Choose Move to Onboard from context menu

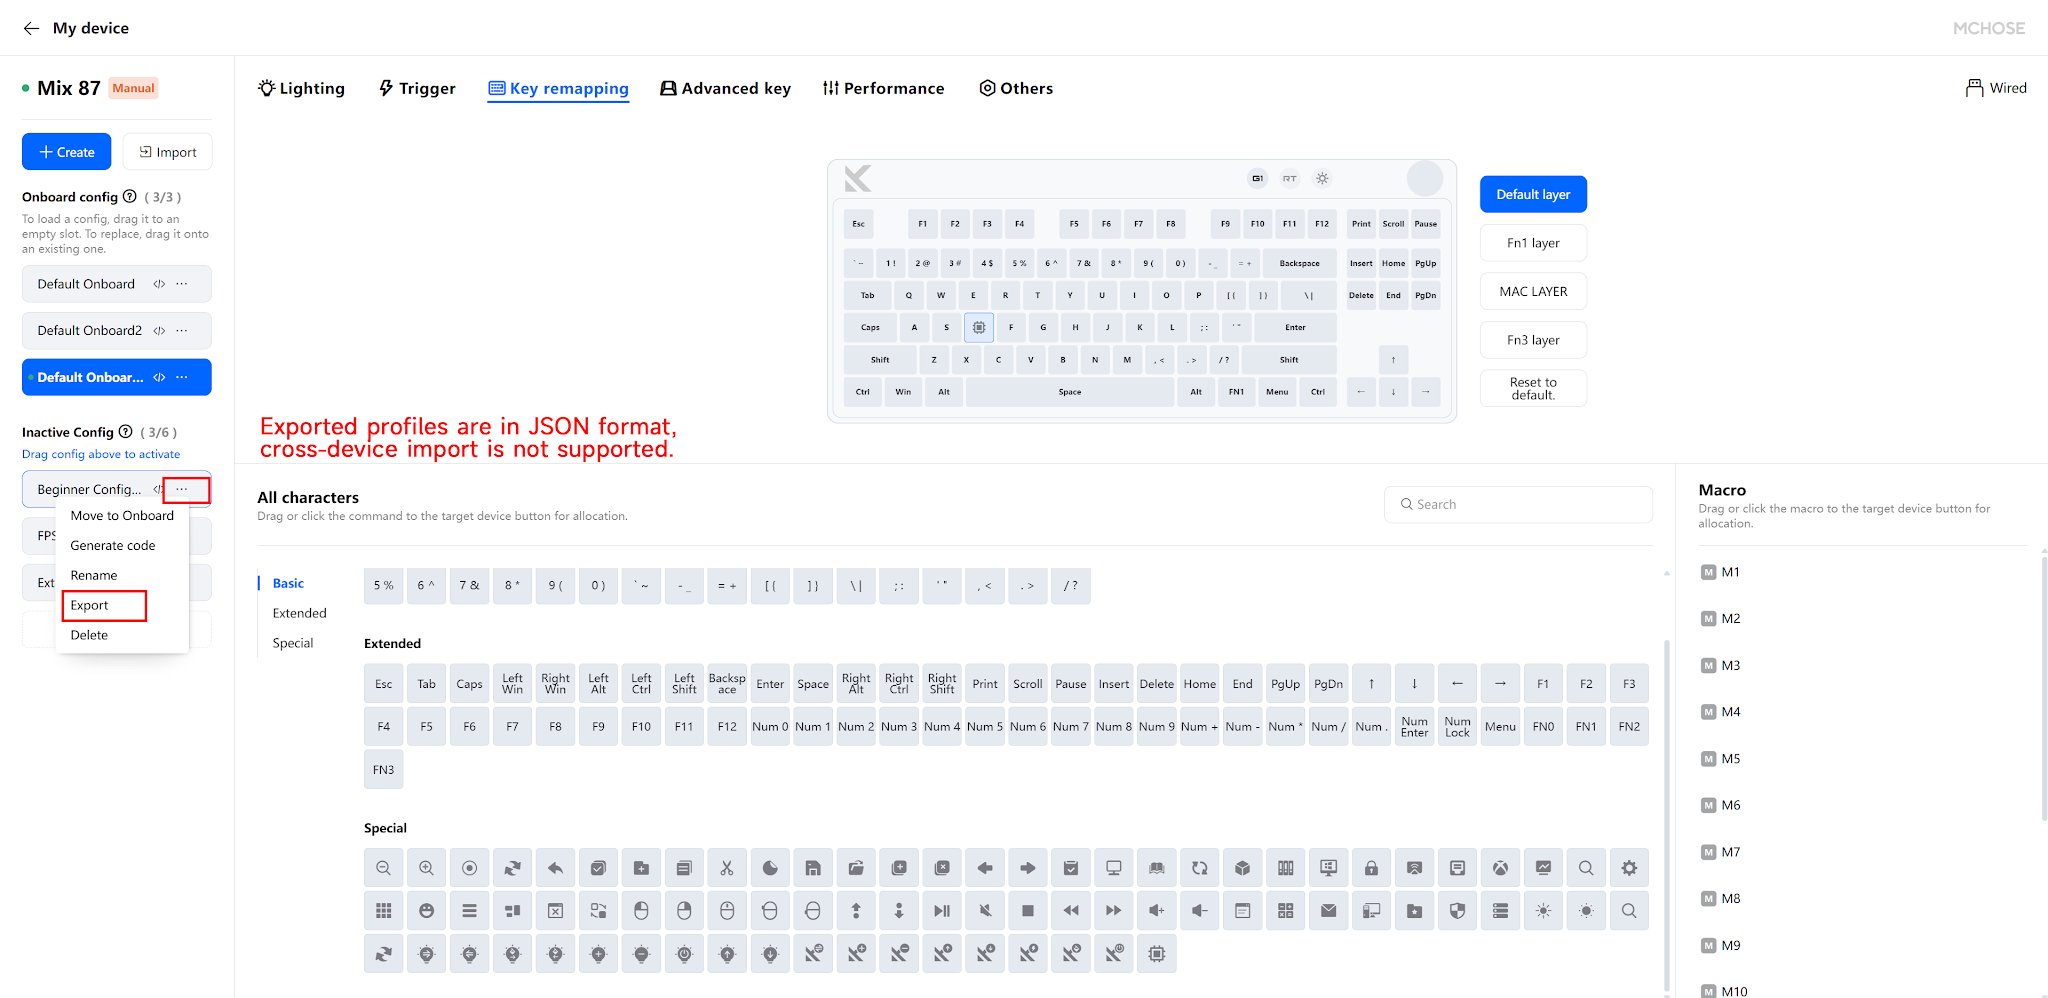(122, 516)
